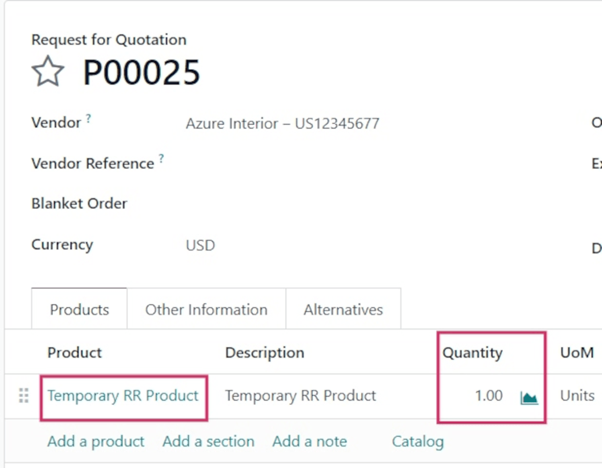Click Add a product link
This screenshot has height=468, width=602.
[x=96, y=441]
